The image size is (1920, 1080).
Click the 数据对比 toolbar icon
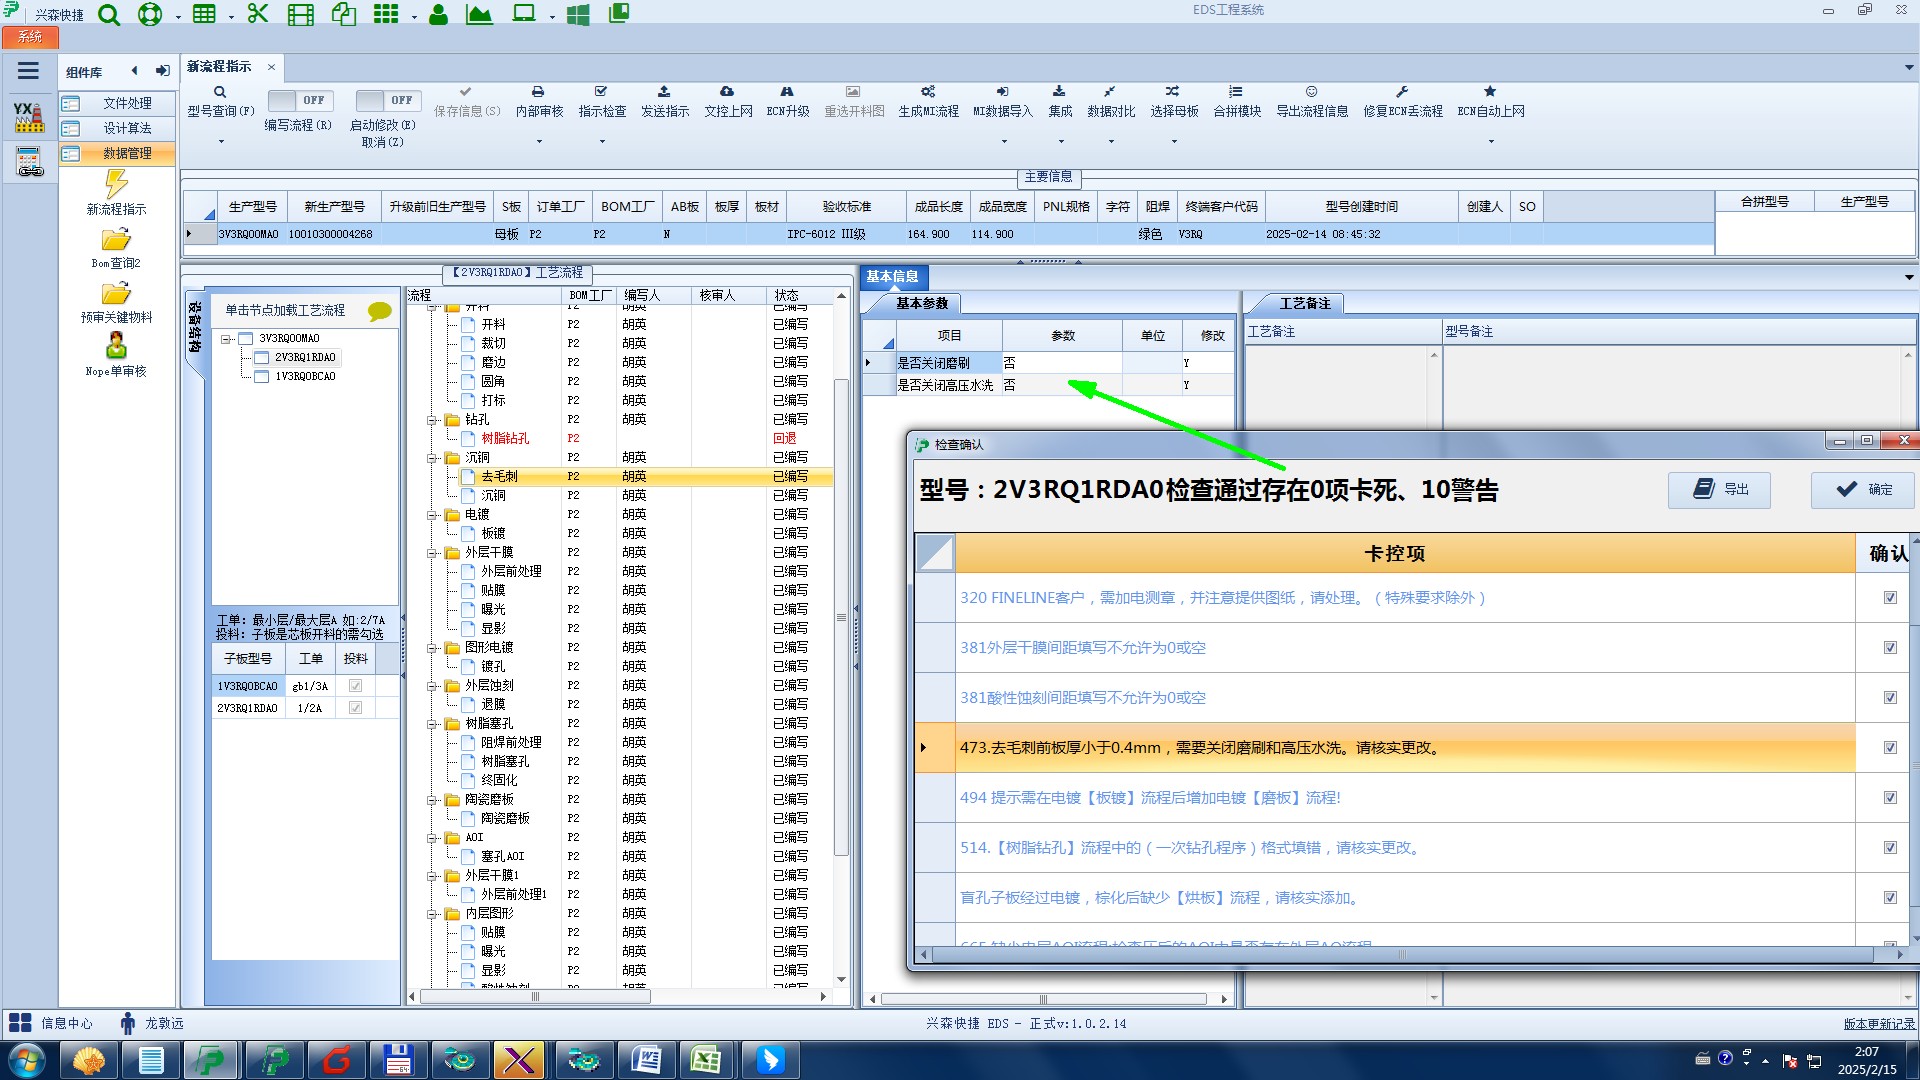point(1110,91)
